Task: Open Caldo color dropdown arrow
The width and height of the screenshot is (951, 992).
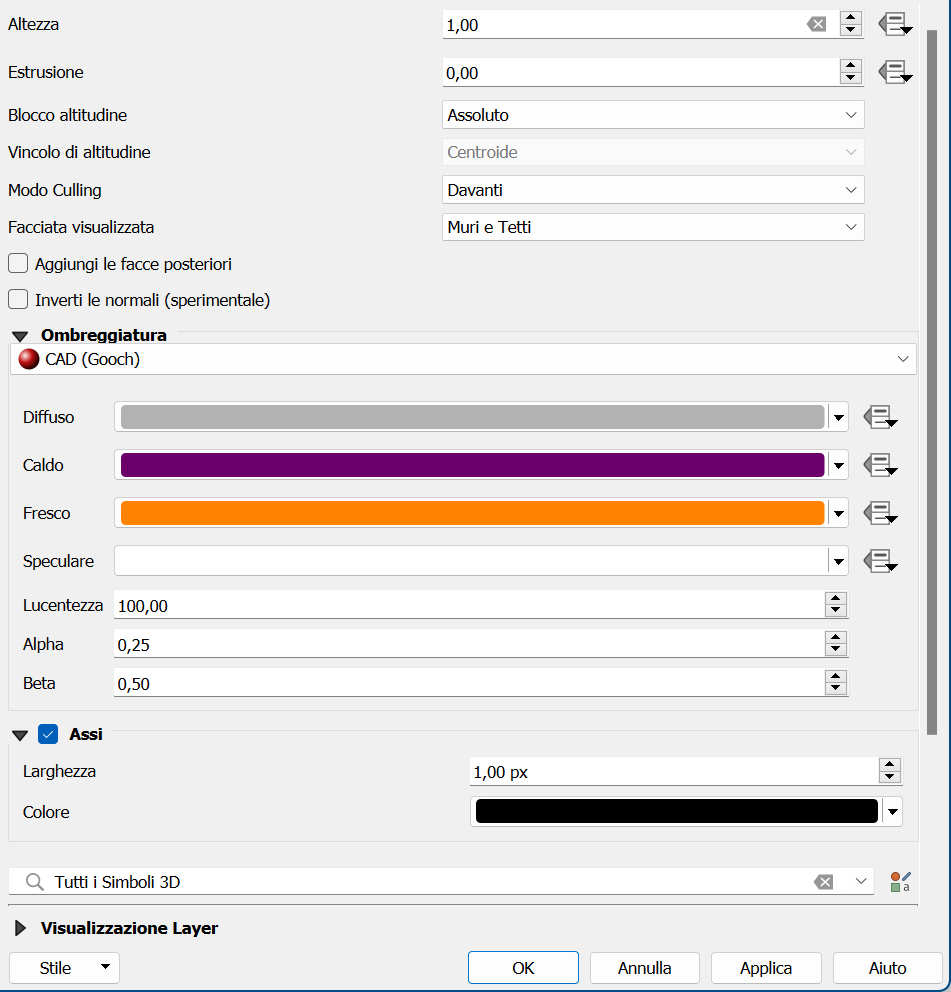Action: click(x=839, y=466)
